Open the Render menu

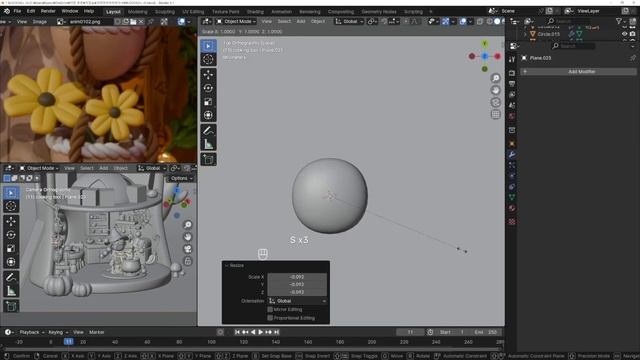pyautogui.click(x=48, y=11)
